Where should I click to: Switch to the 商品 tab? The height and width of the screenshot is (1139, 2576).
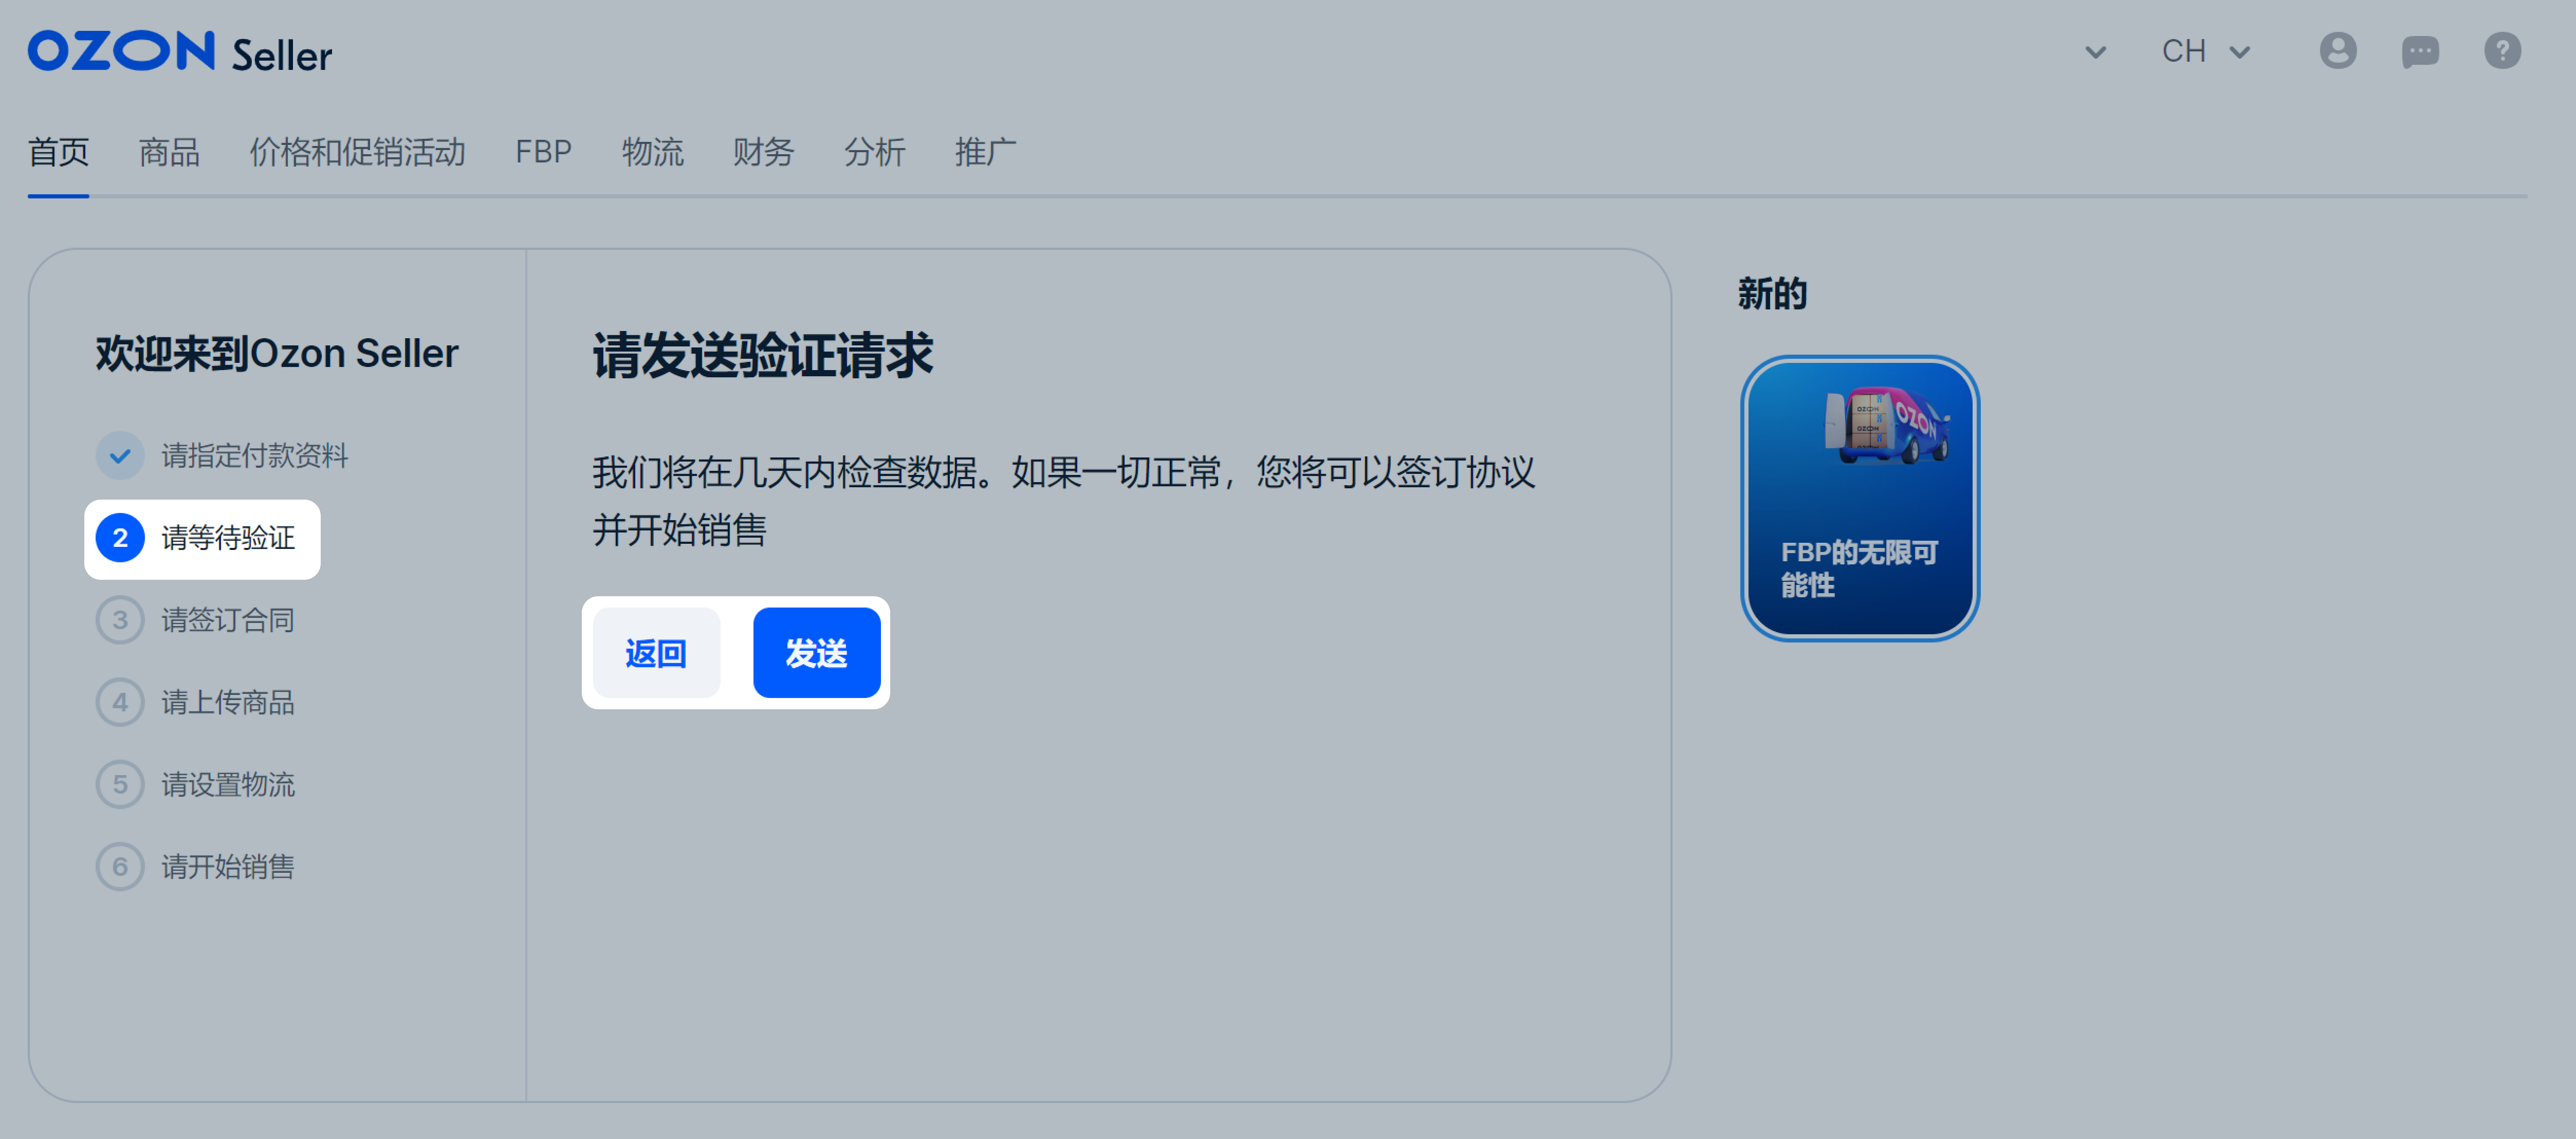tap(168, 152)
